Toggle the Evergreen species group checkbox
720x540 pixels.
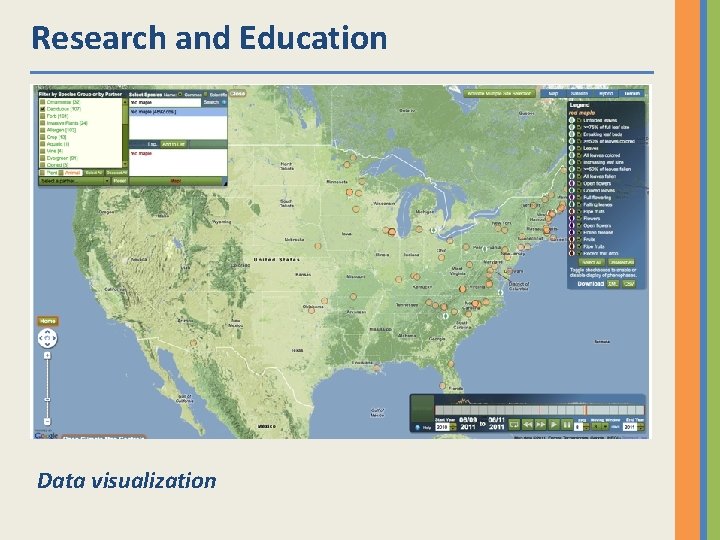(42, 158)
